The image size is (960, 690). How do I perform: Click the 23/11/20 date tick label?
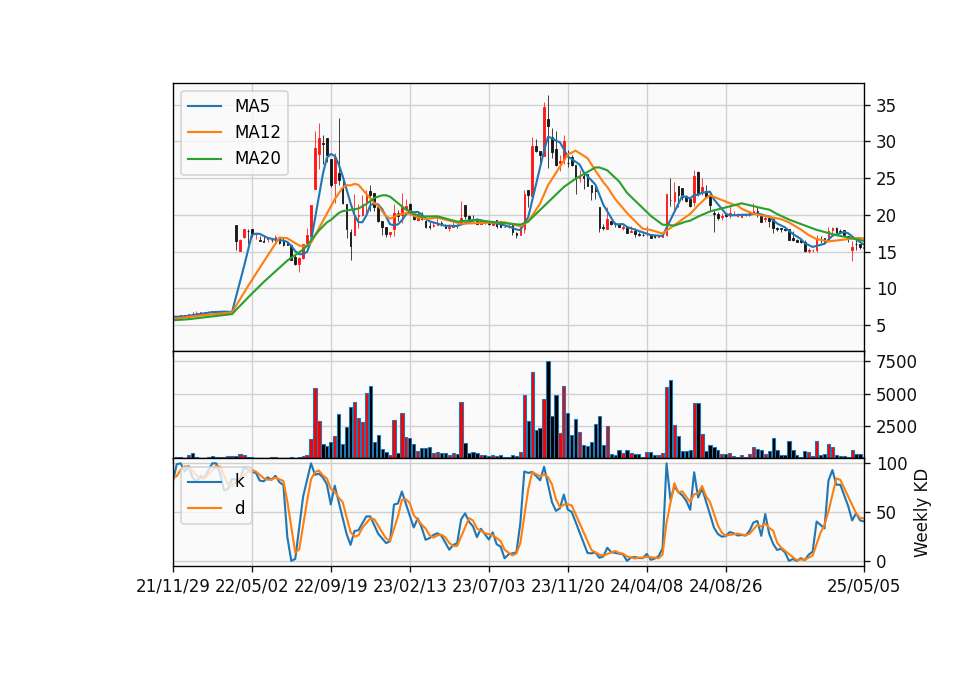pyautogui.click(x=568, y=586)
